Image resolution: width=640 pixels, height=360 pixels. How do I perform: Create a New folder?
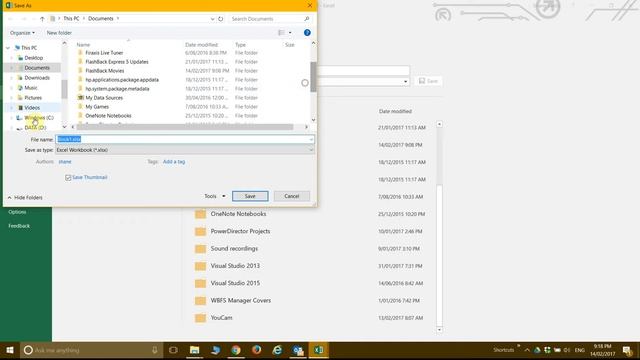tap(59, 33)
